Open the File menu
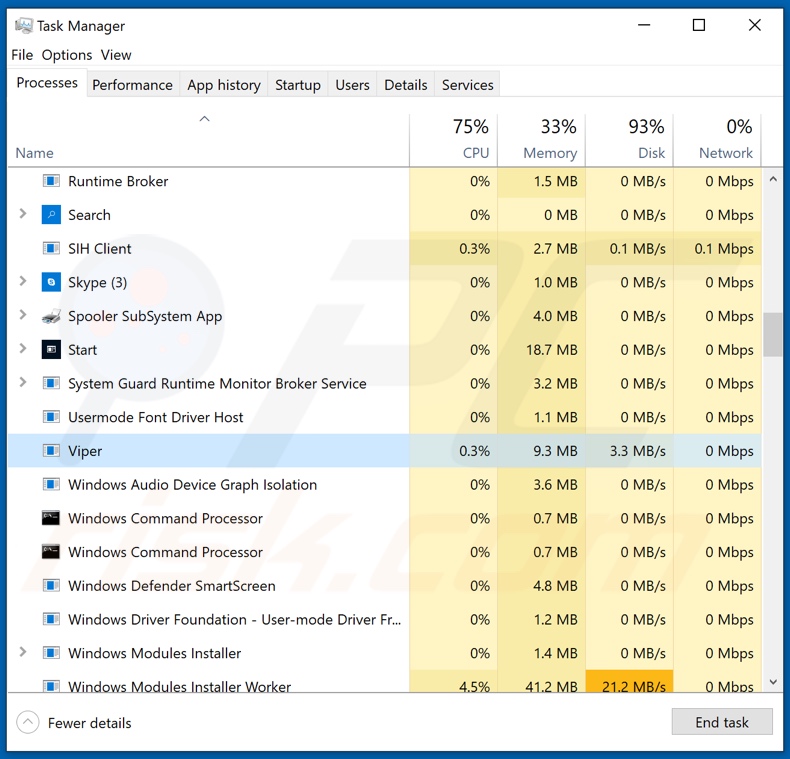 tap(22, 54)
